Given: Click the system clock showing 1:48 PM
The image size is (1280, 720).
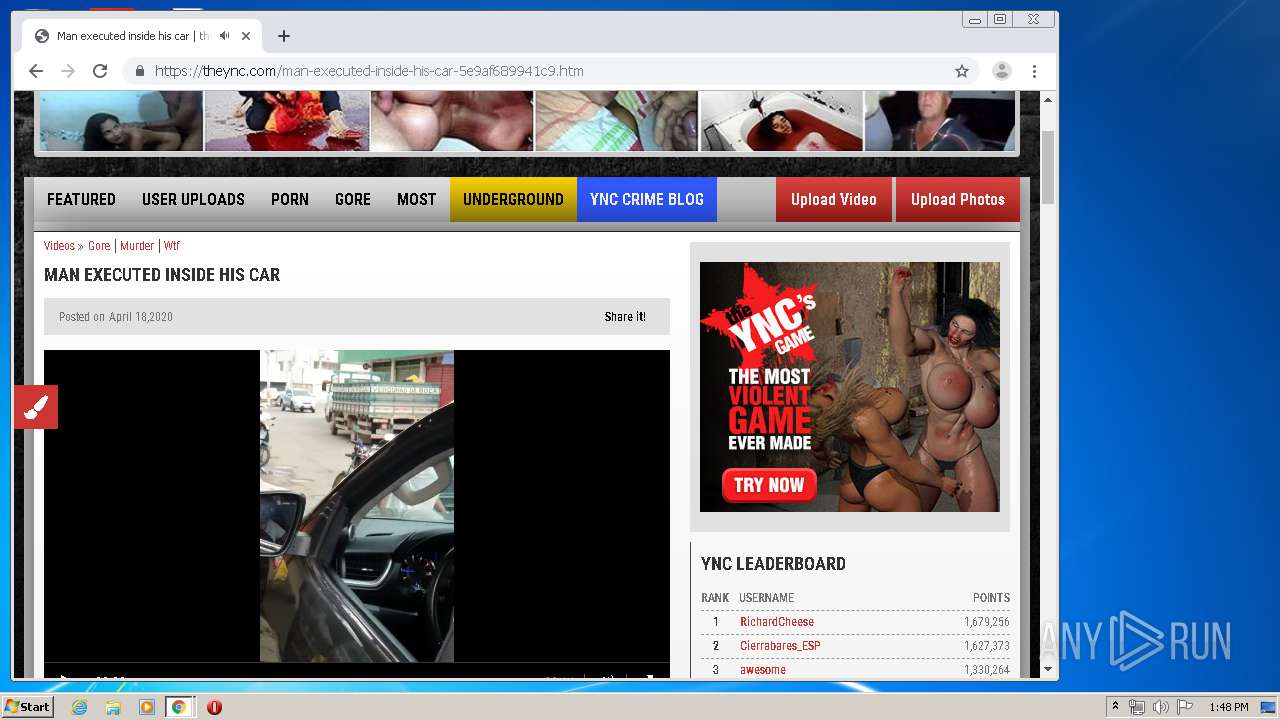Looking at the screenshot, I should tap(1229, 707).
